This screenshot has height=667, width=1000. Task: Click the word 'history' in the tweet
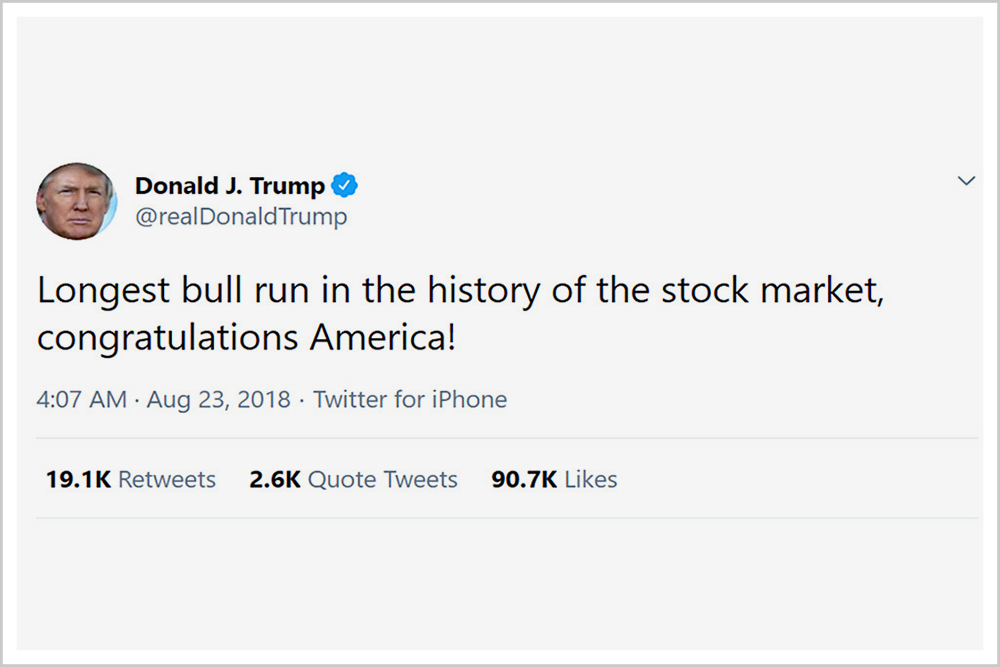pyautogui.click(x=483, y=291)
